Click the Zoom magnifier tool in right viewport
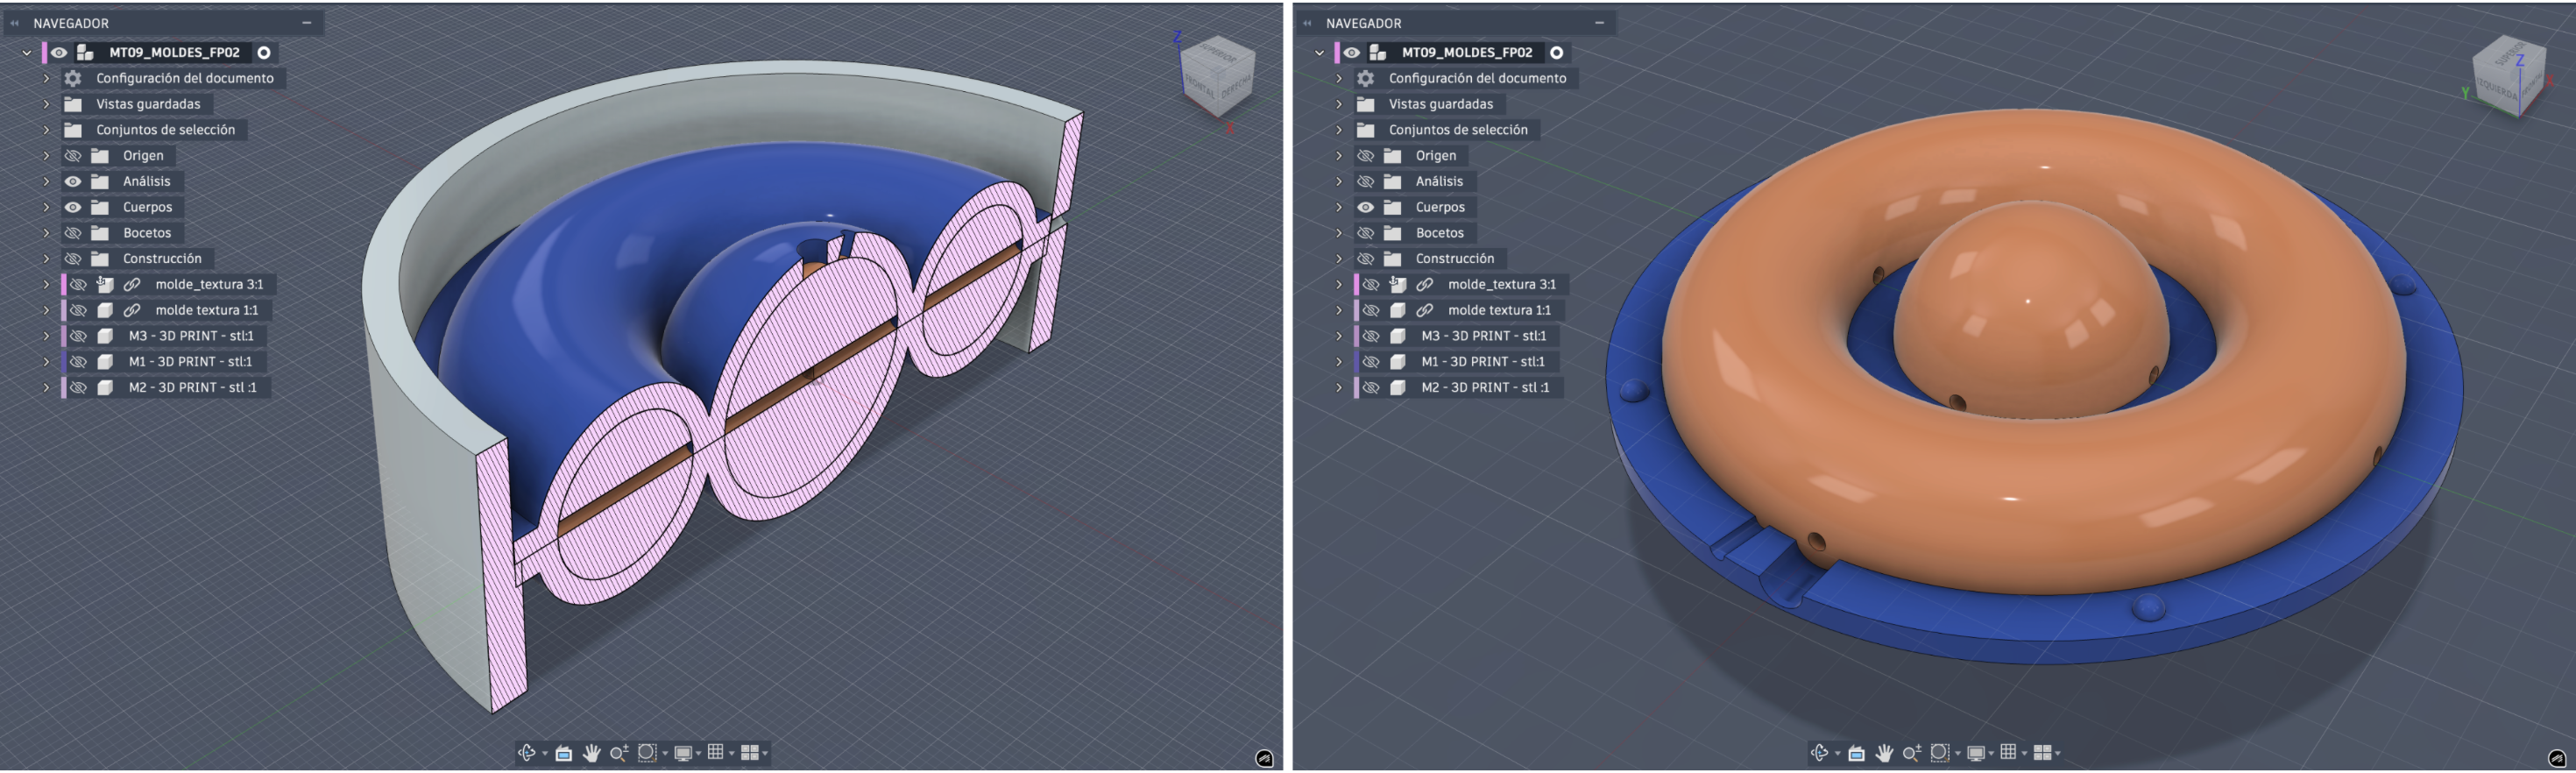2576x773 pixels. [1911, 753]
